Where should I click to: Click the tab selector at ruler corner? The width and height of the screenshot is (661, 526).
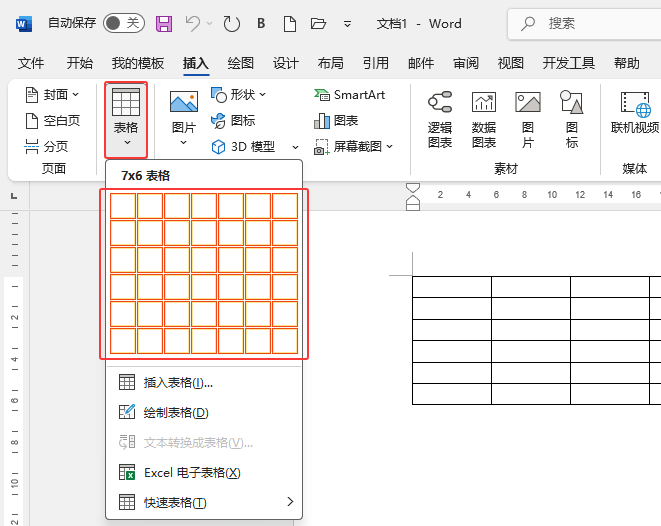(x=14, y=196)
